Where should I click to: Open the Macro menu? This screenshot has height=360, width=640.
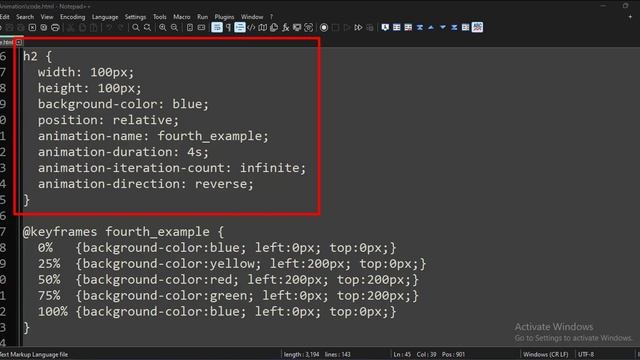182,17
